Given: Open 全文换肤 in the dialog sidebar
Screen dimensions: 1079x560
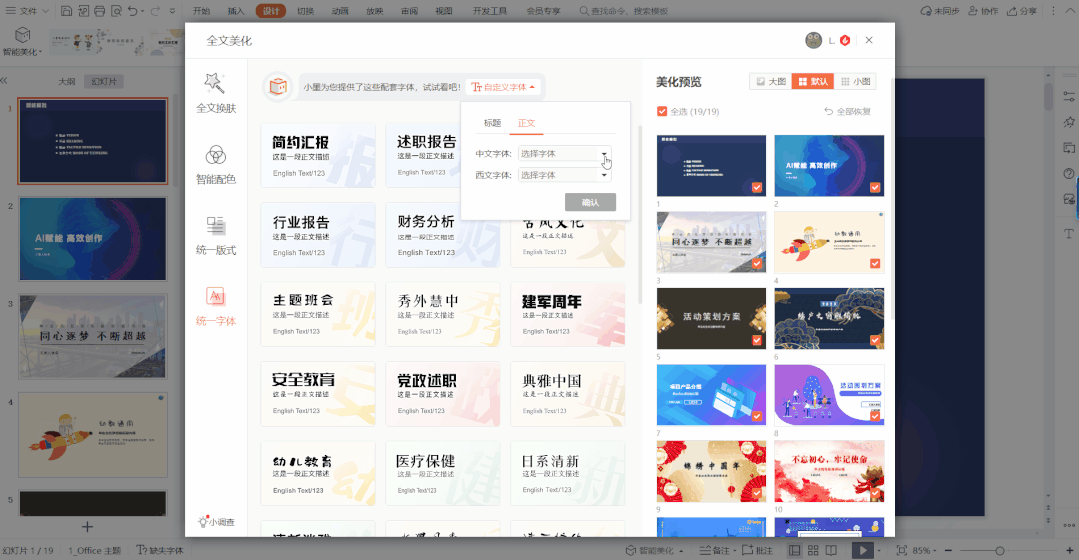Looking at the screenshot, I should [215, 93].
